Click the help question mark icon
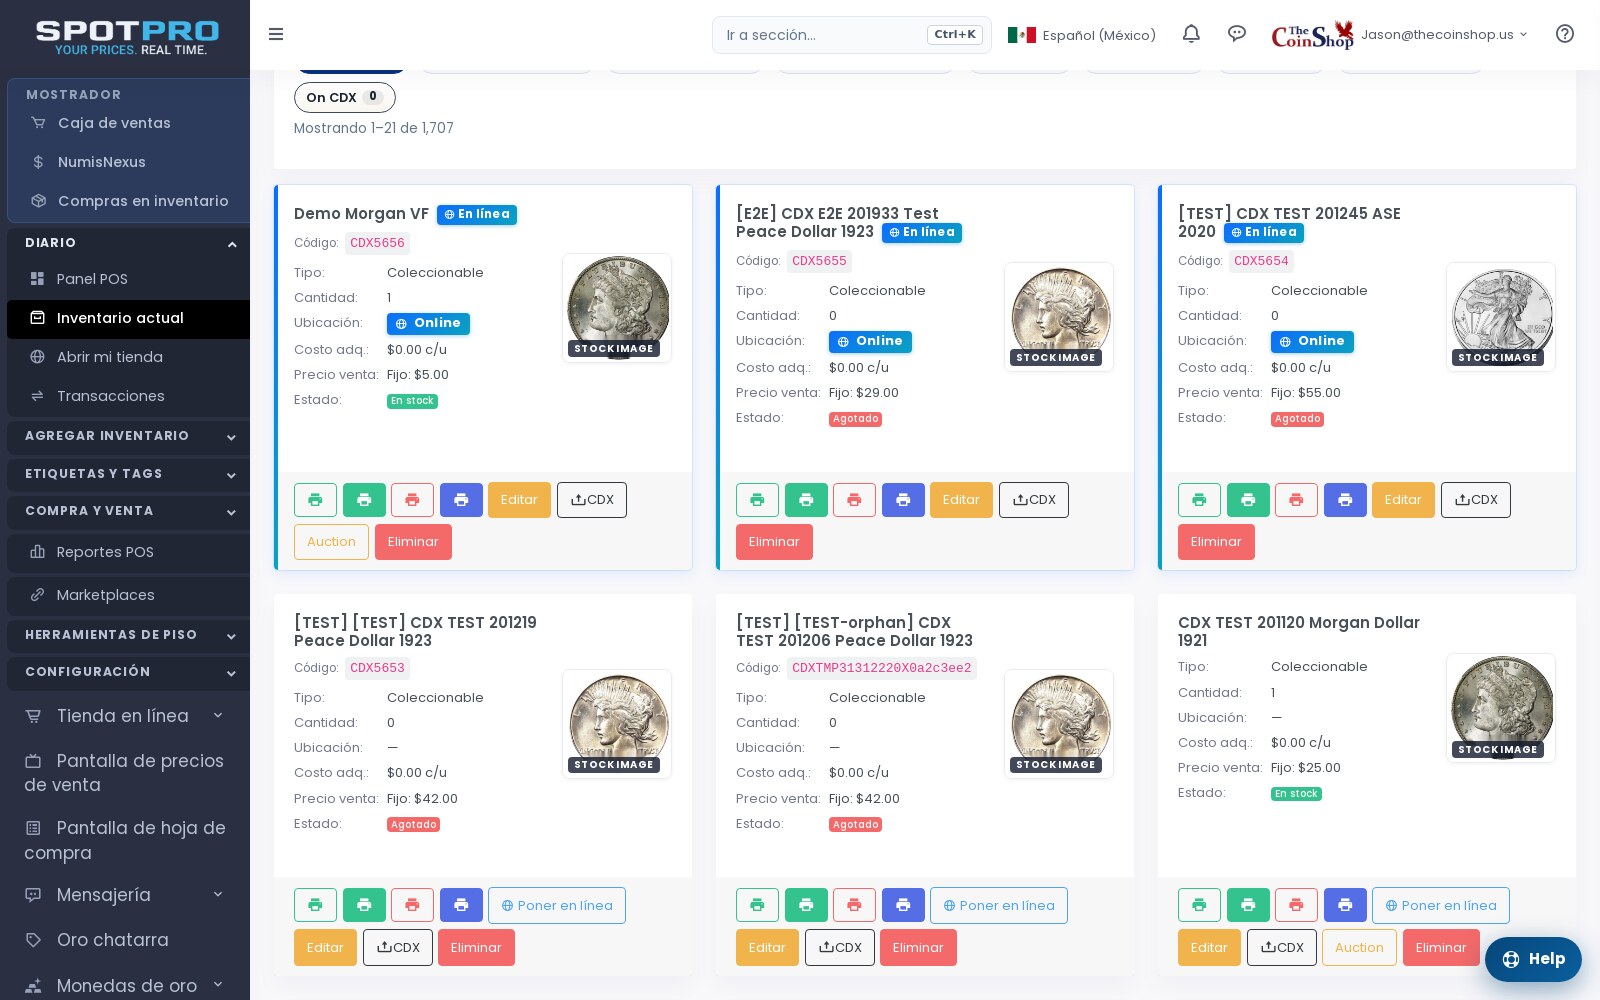This screenshot has width=1600, height=1000. 1565,34
